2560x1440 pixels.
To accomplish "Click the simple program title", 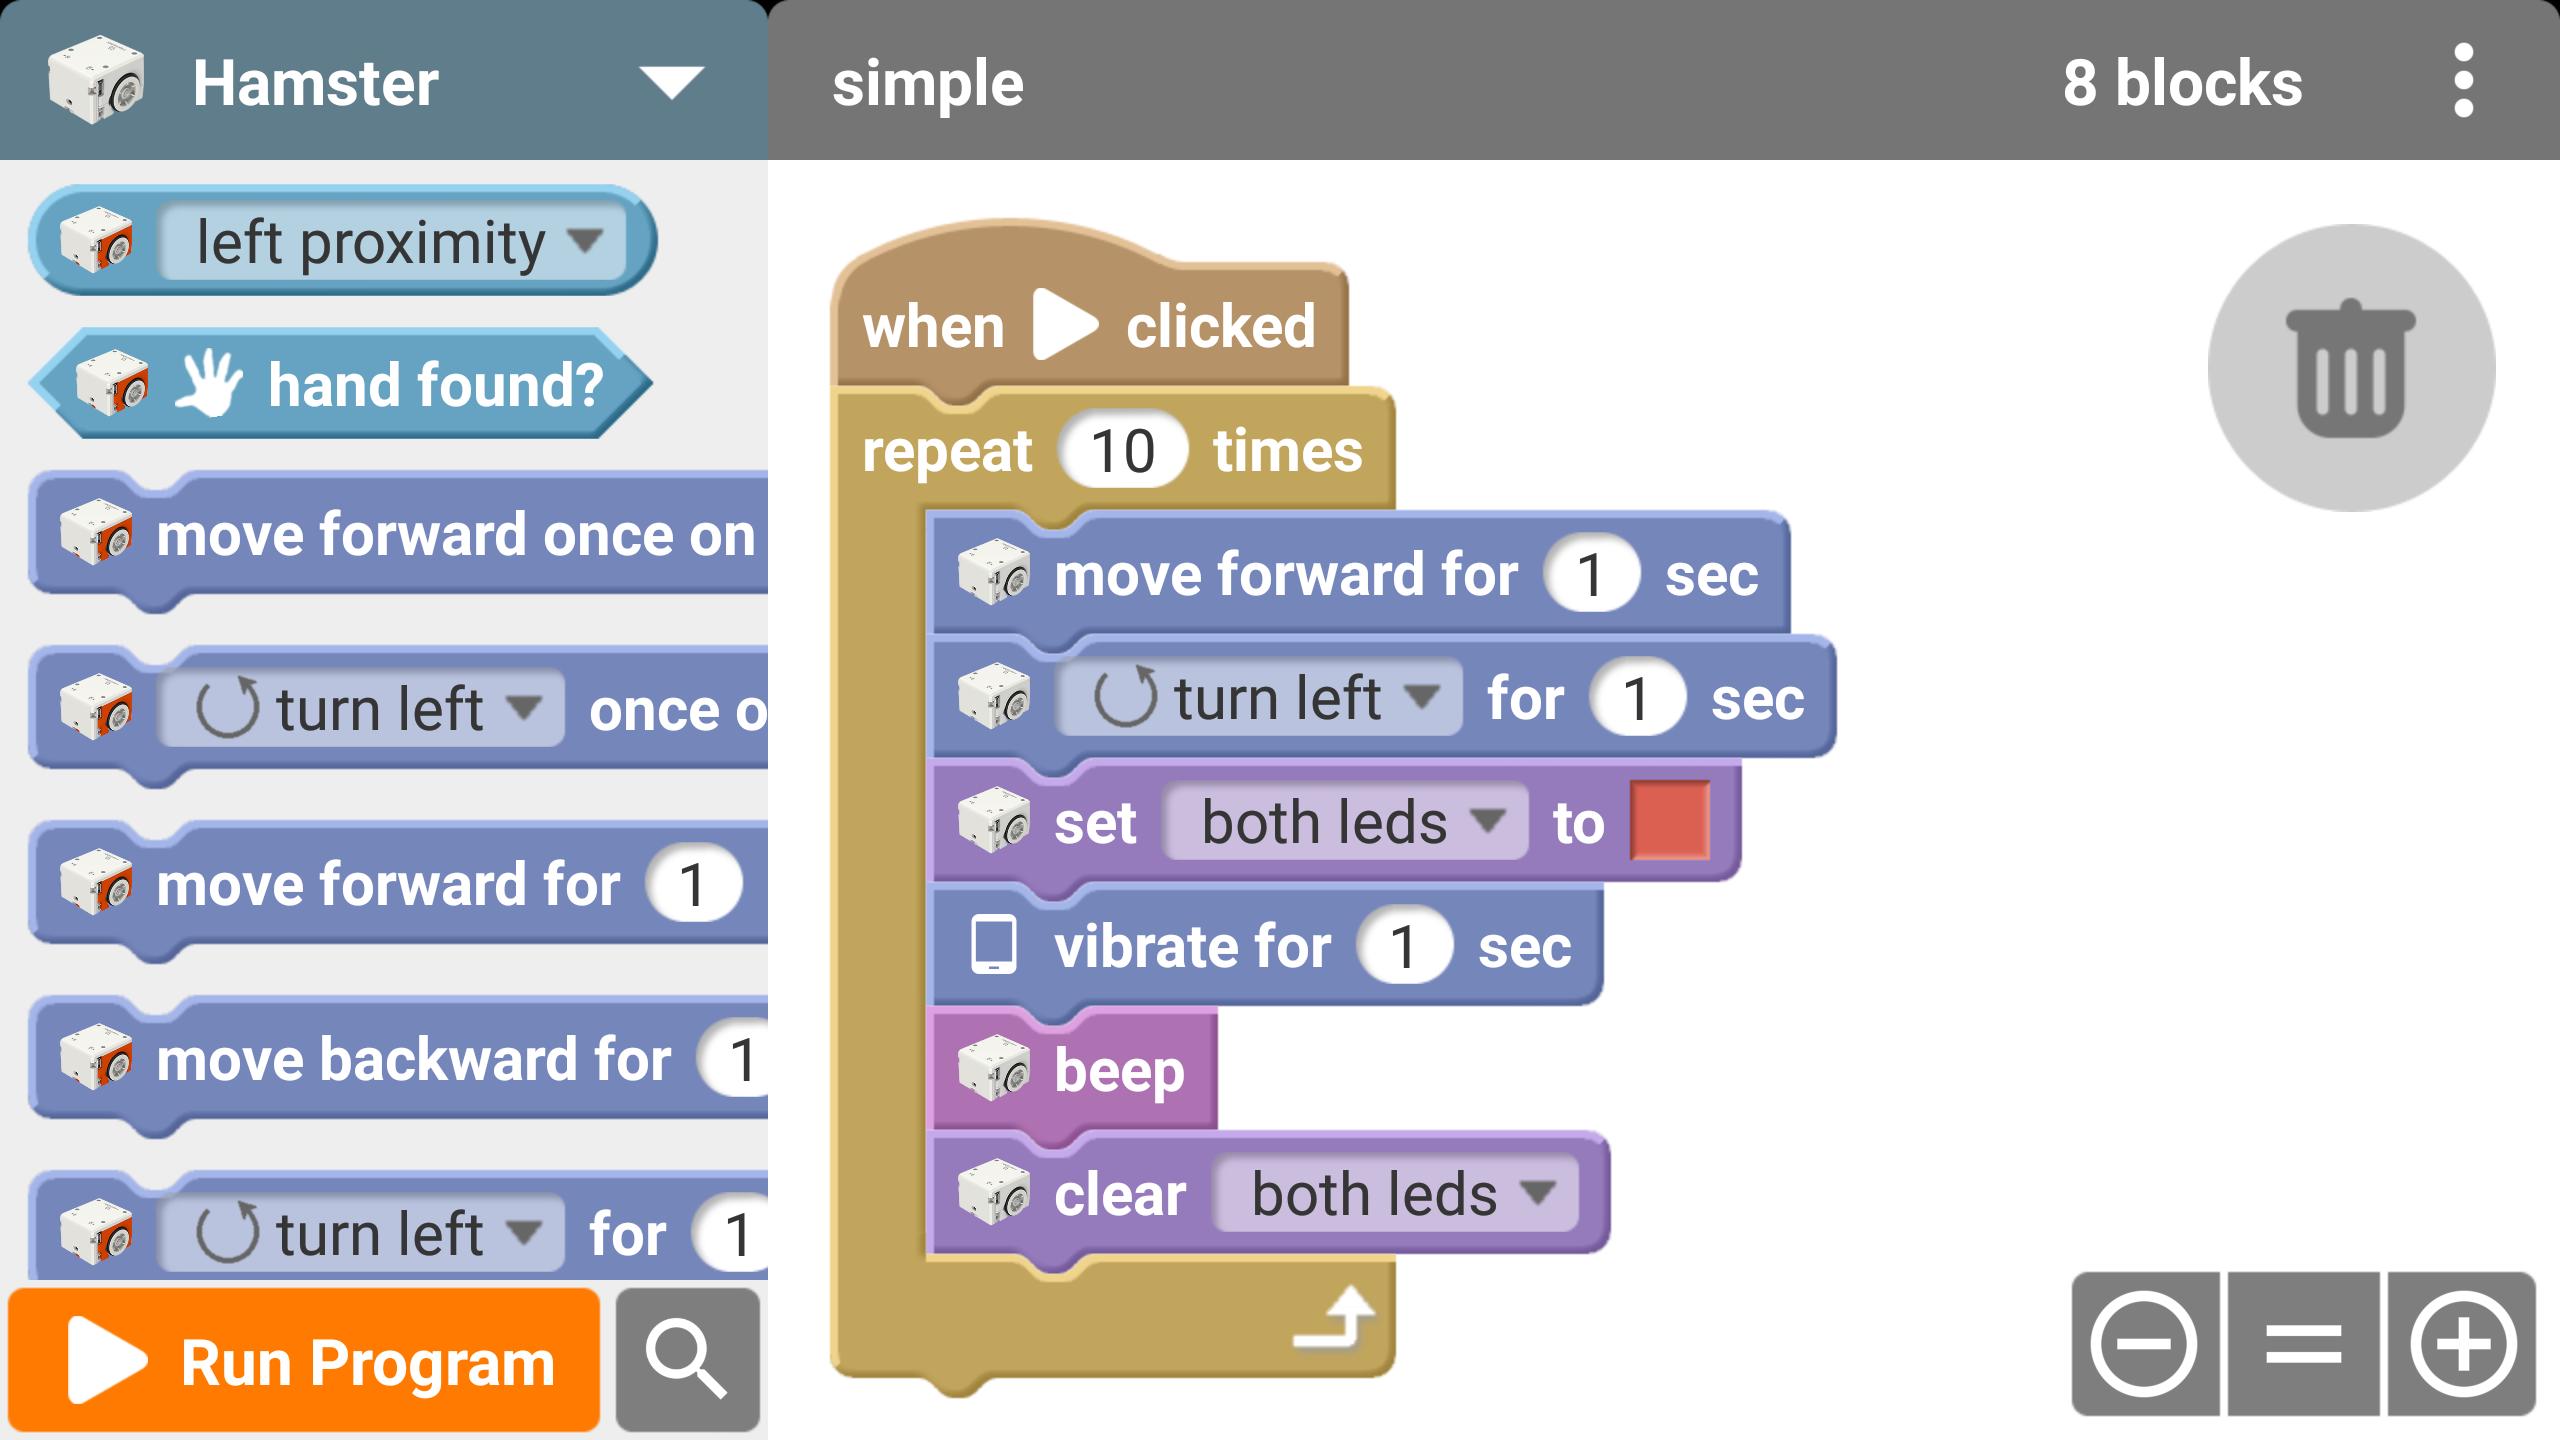I will pos(926,84).
